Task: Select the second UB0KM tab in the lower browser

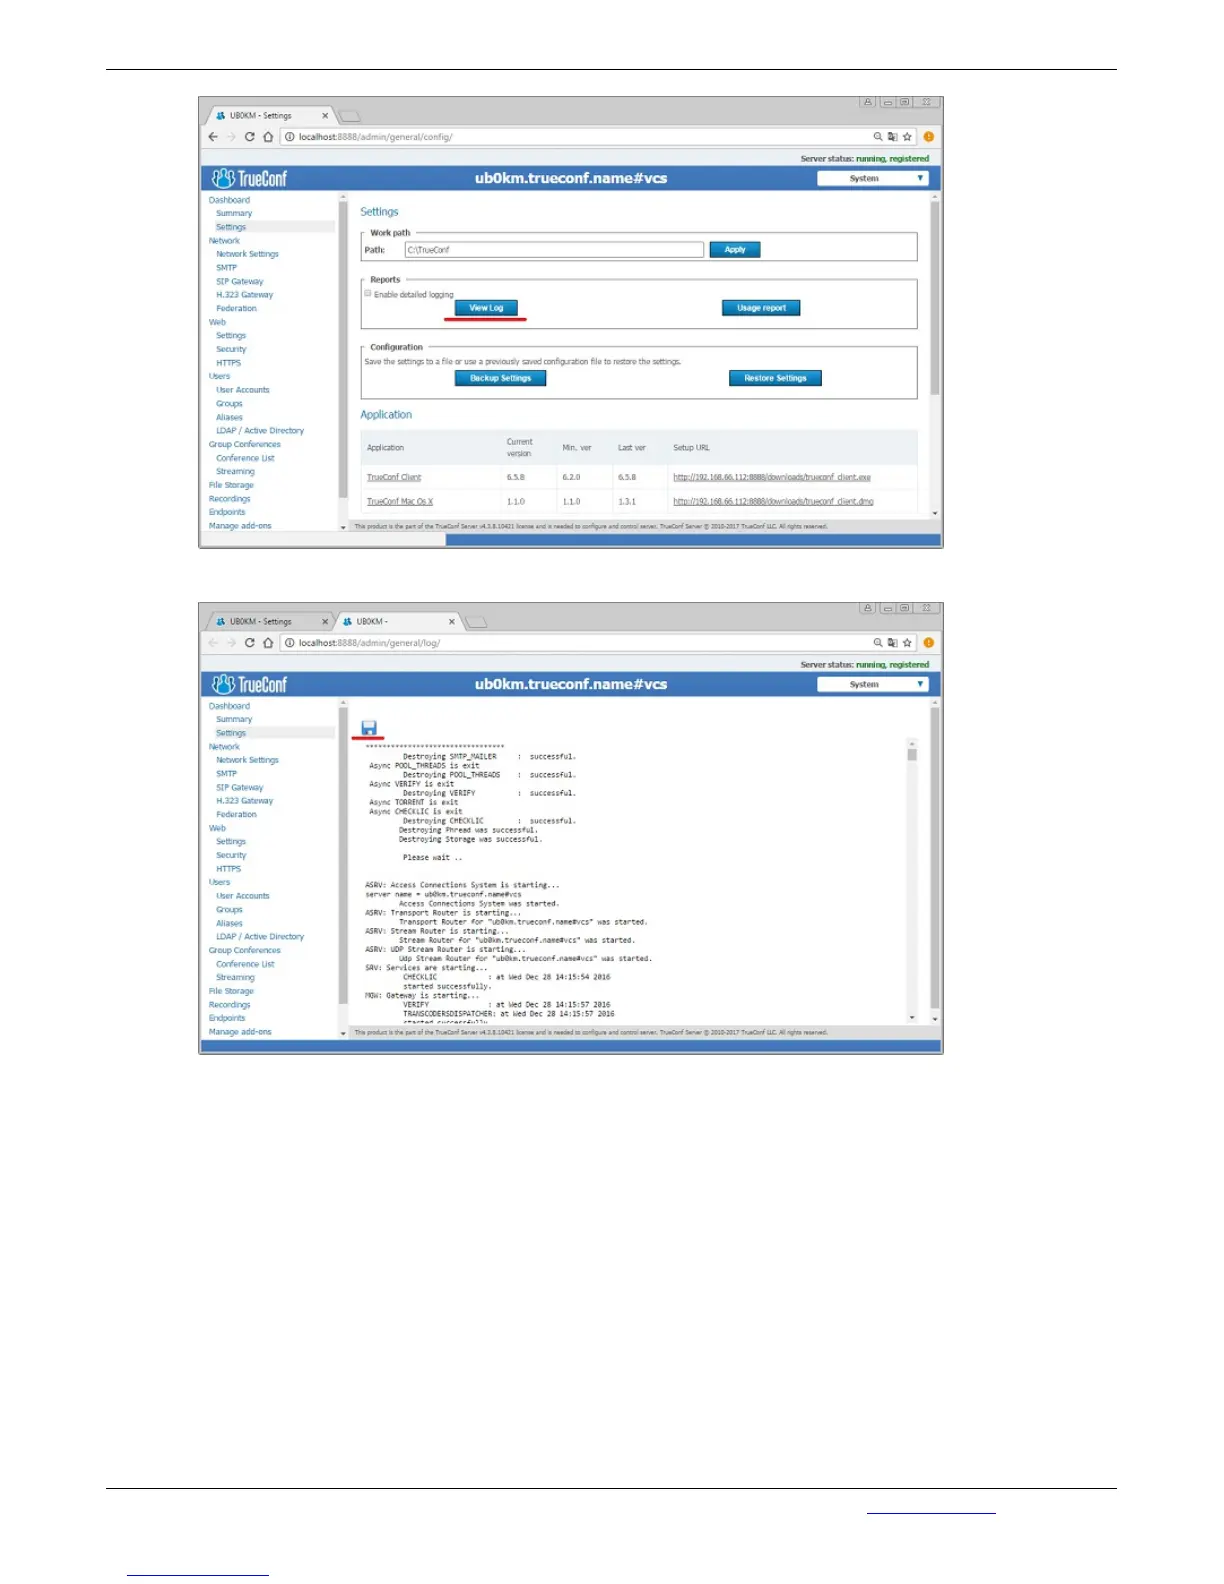Action: pyautogui.click(x=396, y=622)
